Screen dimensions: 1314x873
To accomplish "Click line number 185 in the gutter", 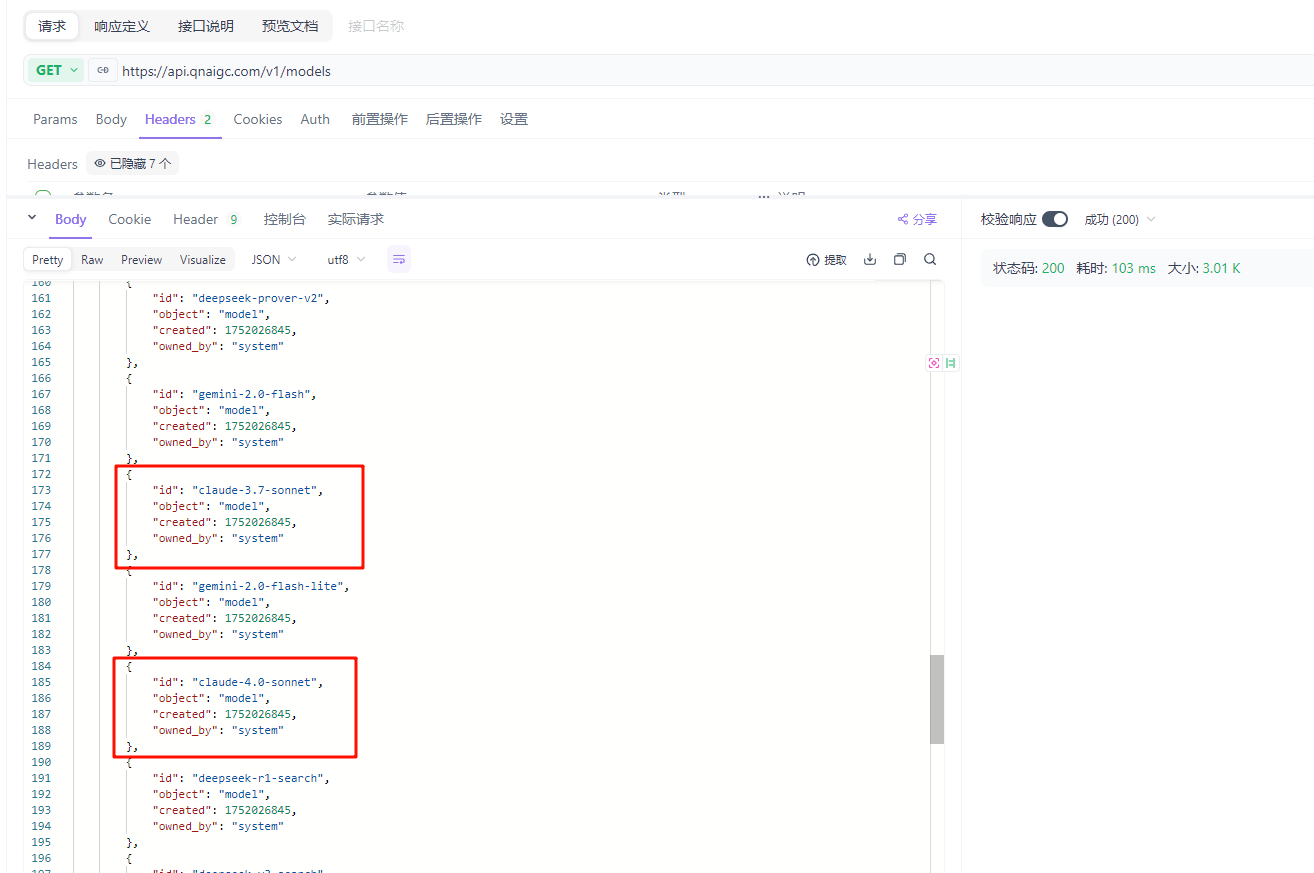I will 41,682.
